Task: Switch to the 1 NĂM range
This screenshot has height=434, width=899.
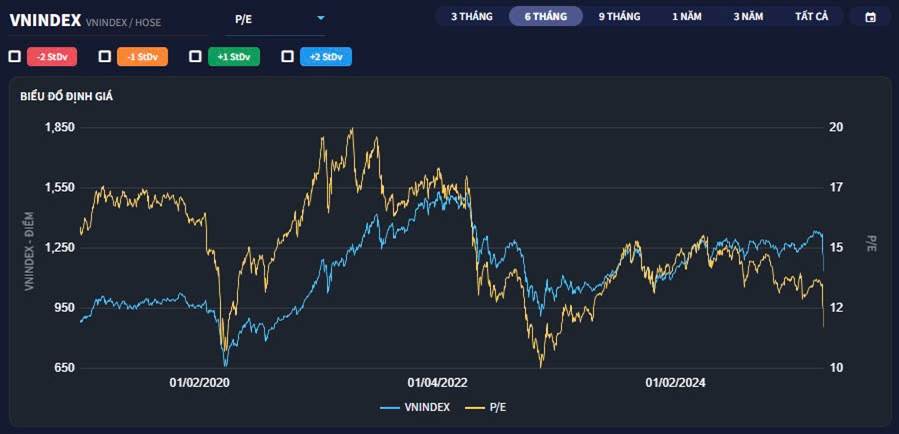Action: [x=687, y=17]
